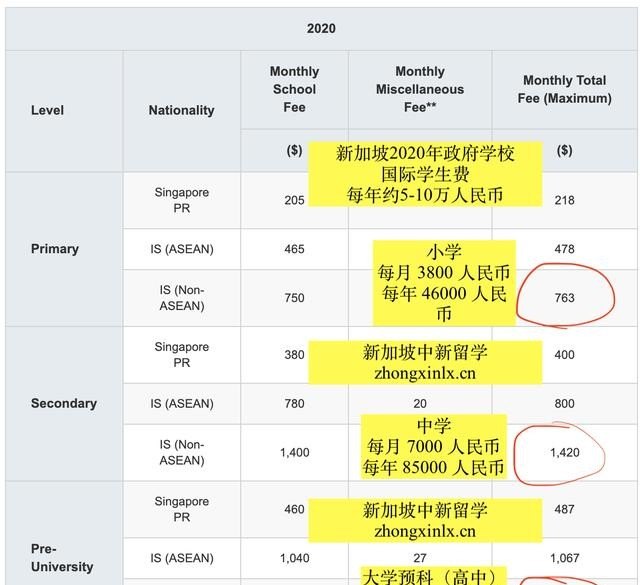Select the miscellaneous fee value 27
The height and width of the screenshot is (585, 640).
(x=420, y=558)
